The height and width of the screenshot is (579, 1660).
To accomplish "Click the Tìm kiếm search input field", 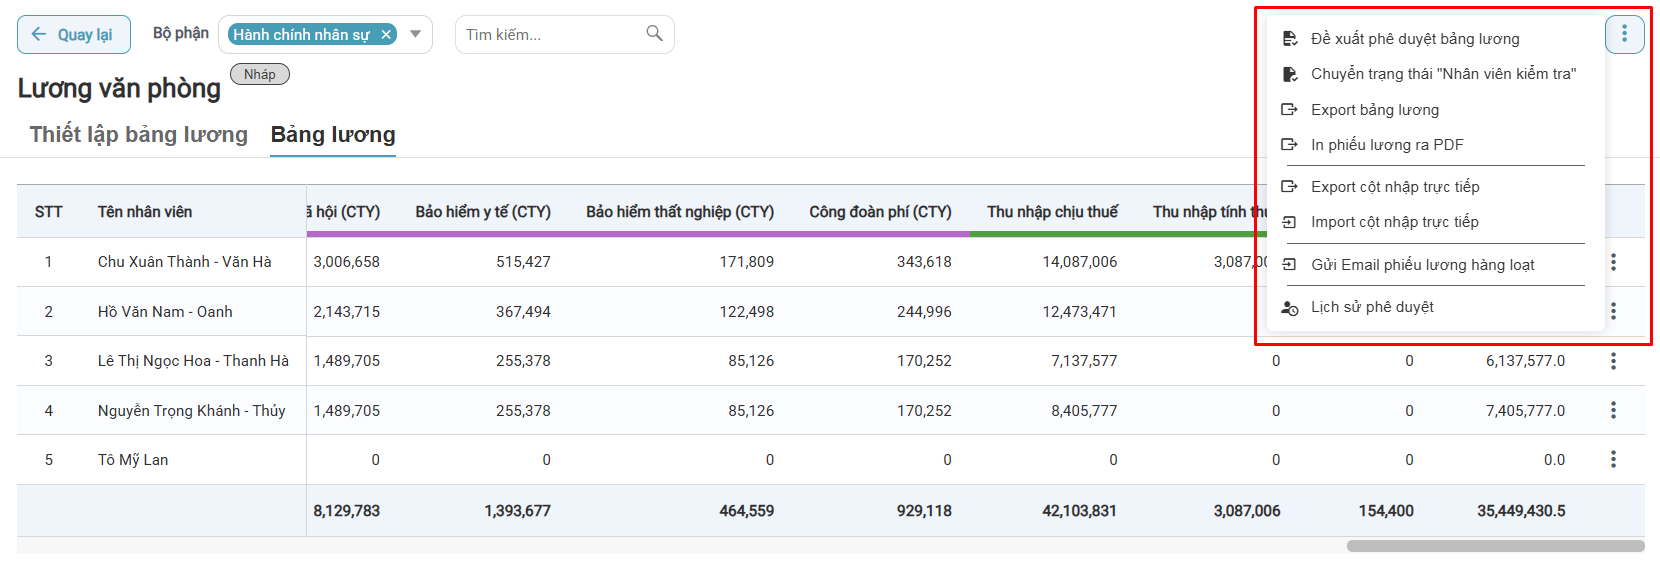I will [x=550, y=35].
